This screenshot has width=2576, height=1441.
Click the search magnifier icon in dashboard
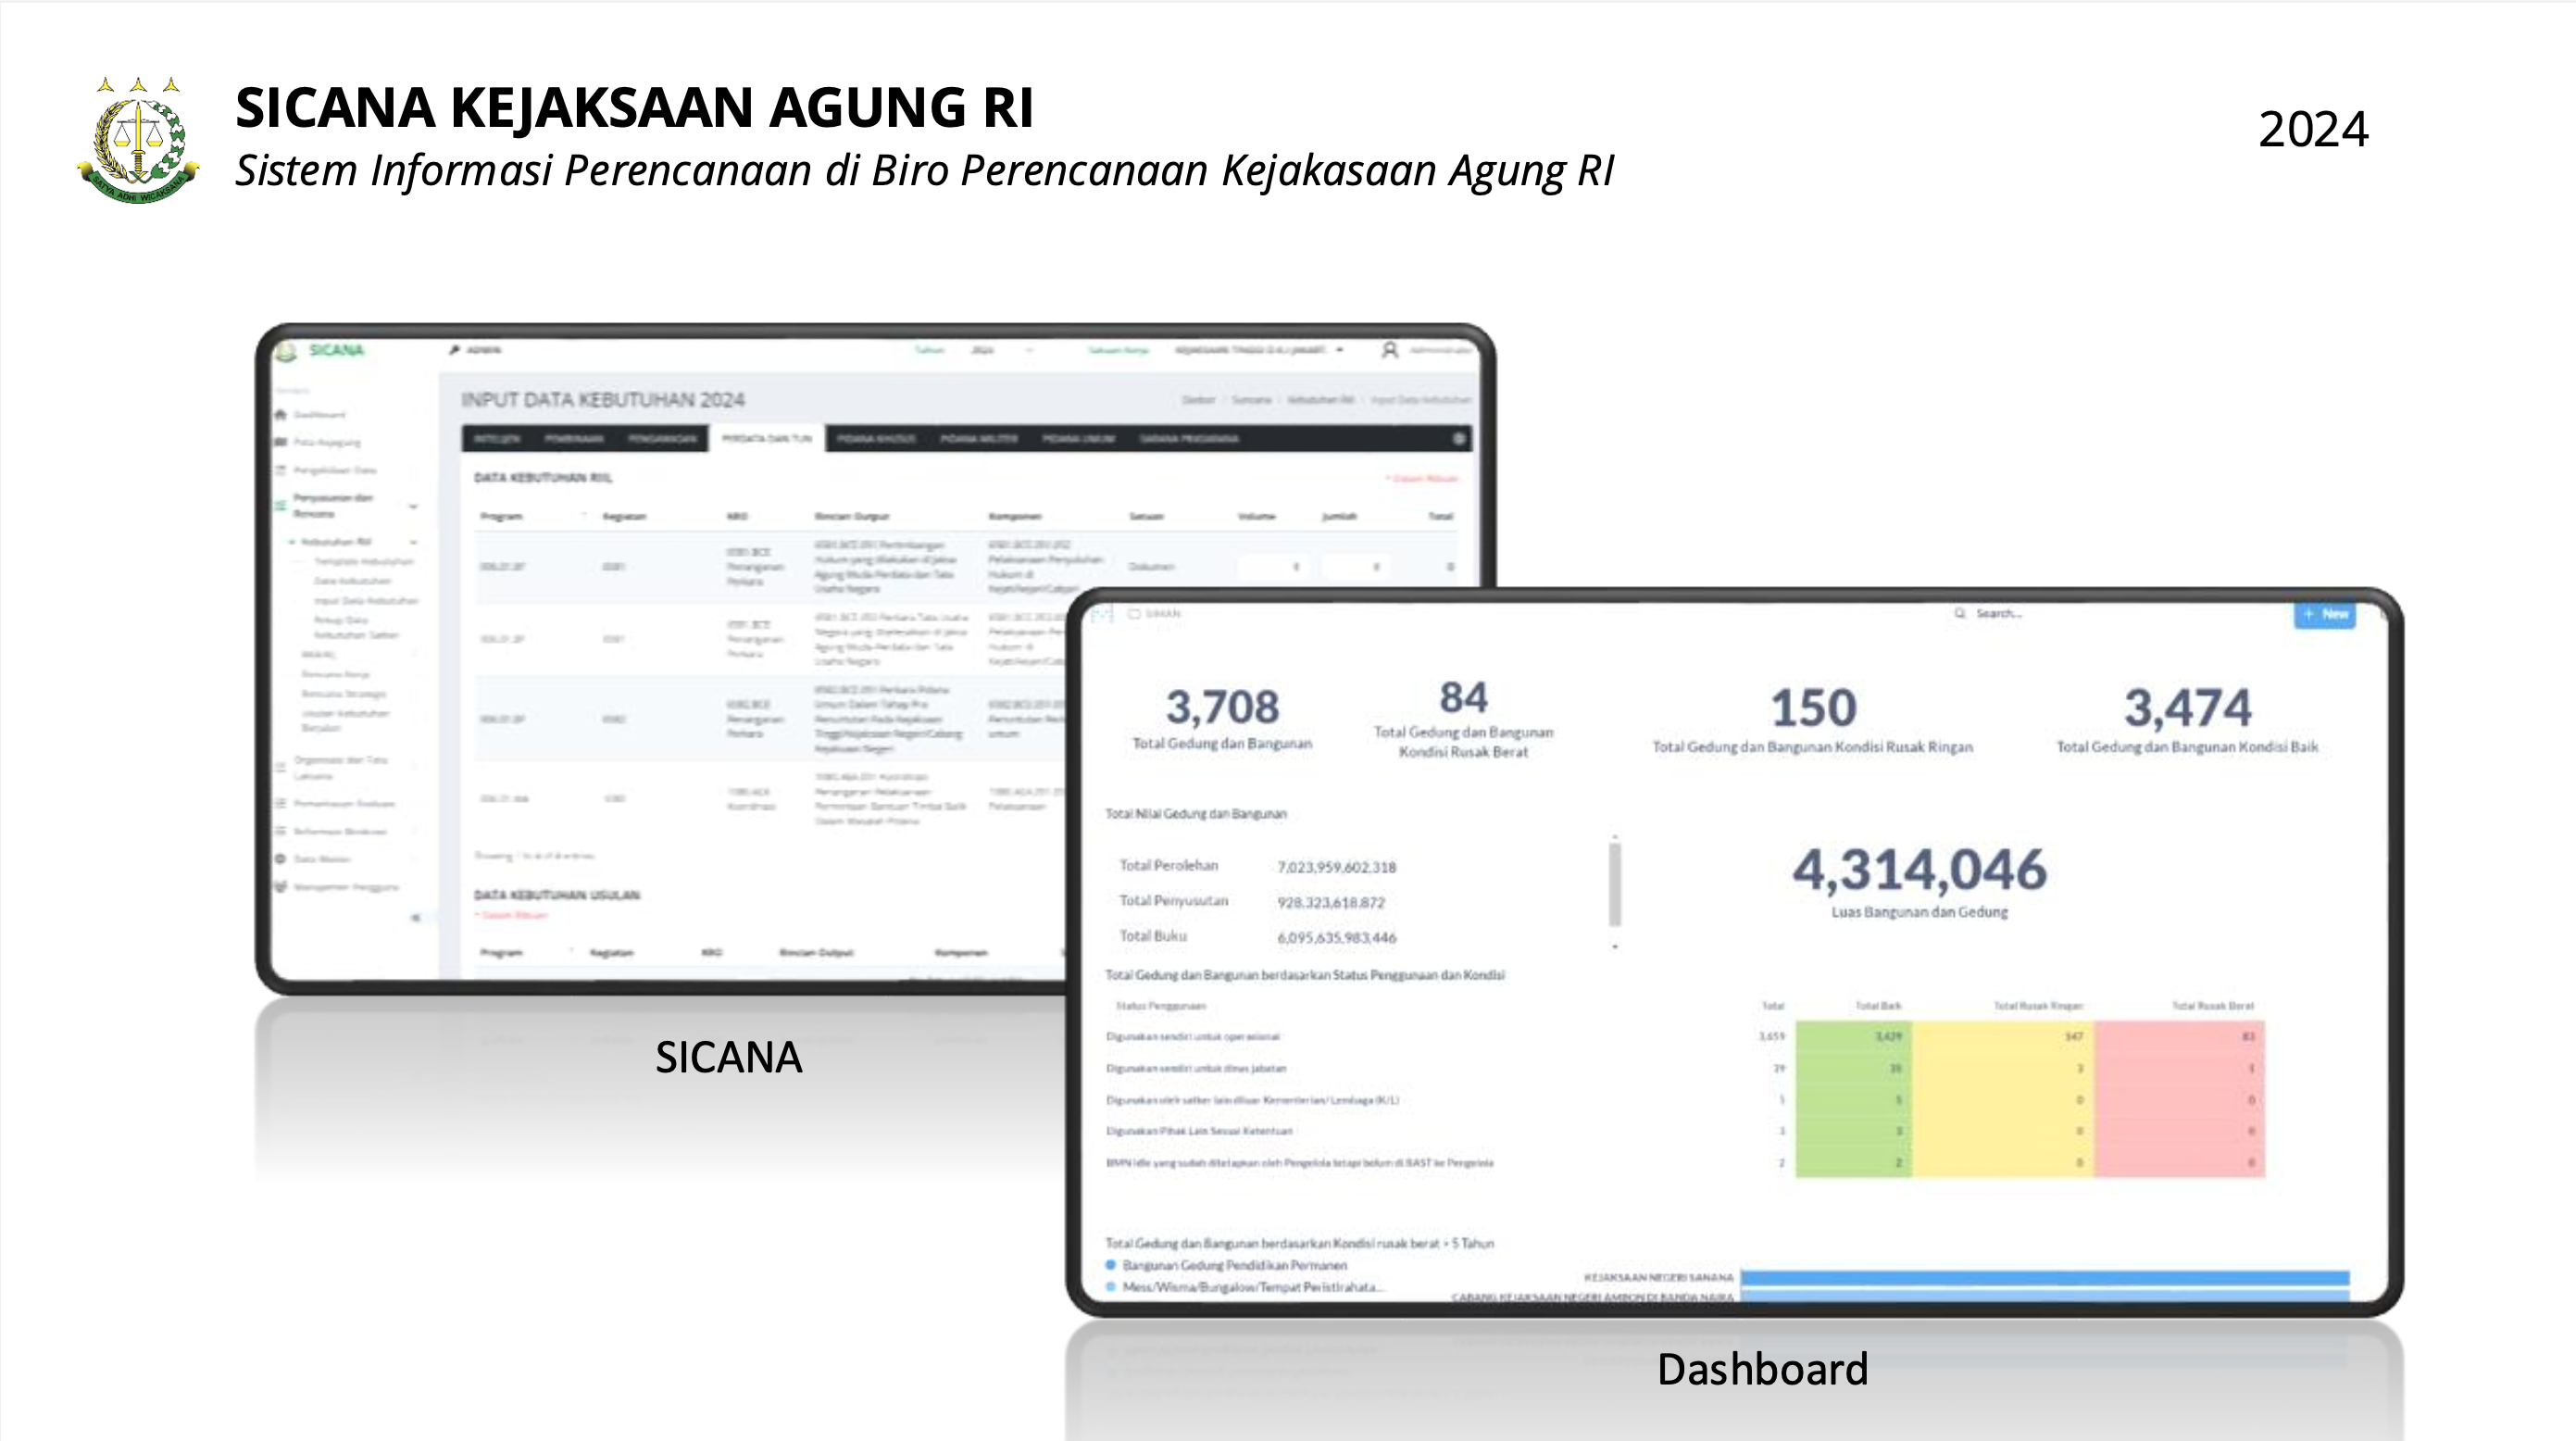pos(1959,613)
